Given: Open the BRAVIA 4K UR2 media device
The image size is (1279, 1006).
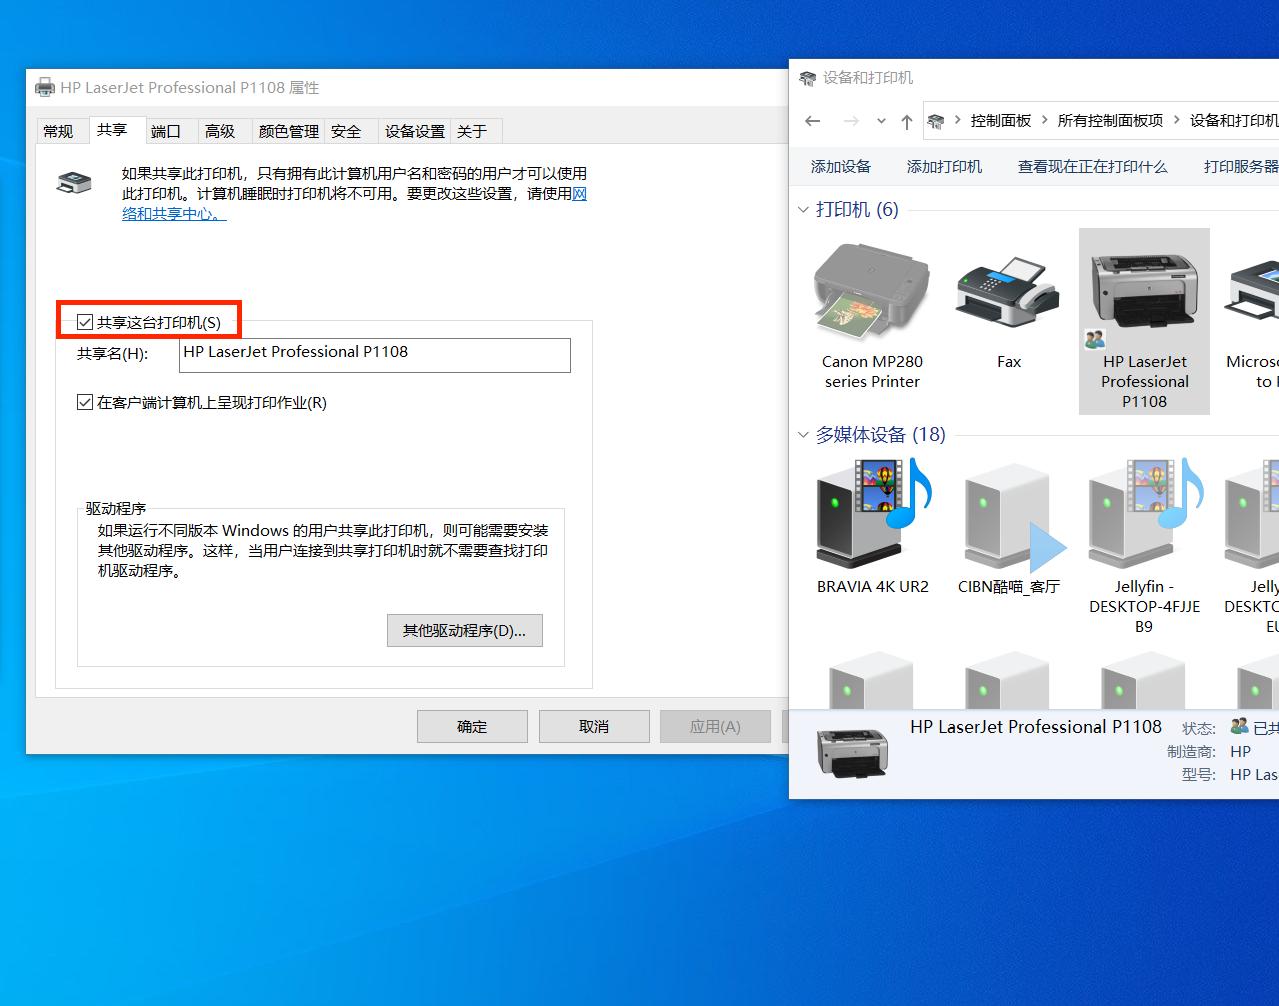Looking at the screenshot, I should tap(871, 515).
